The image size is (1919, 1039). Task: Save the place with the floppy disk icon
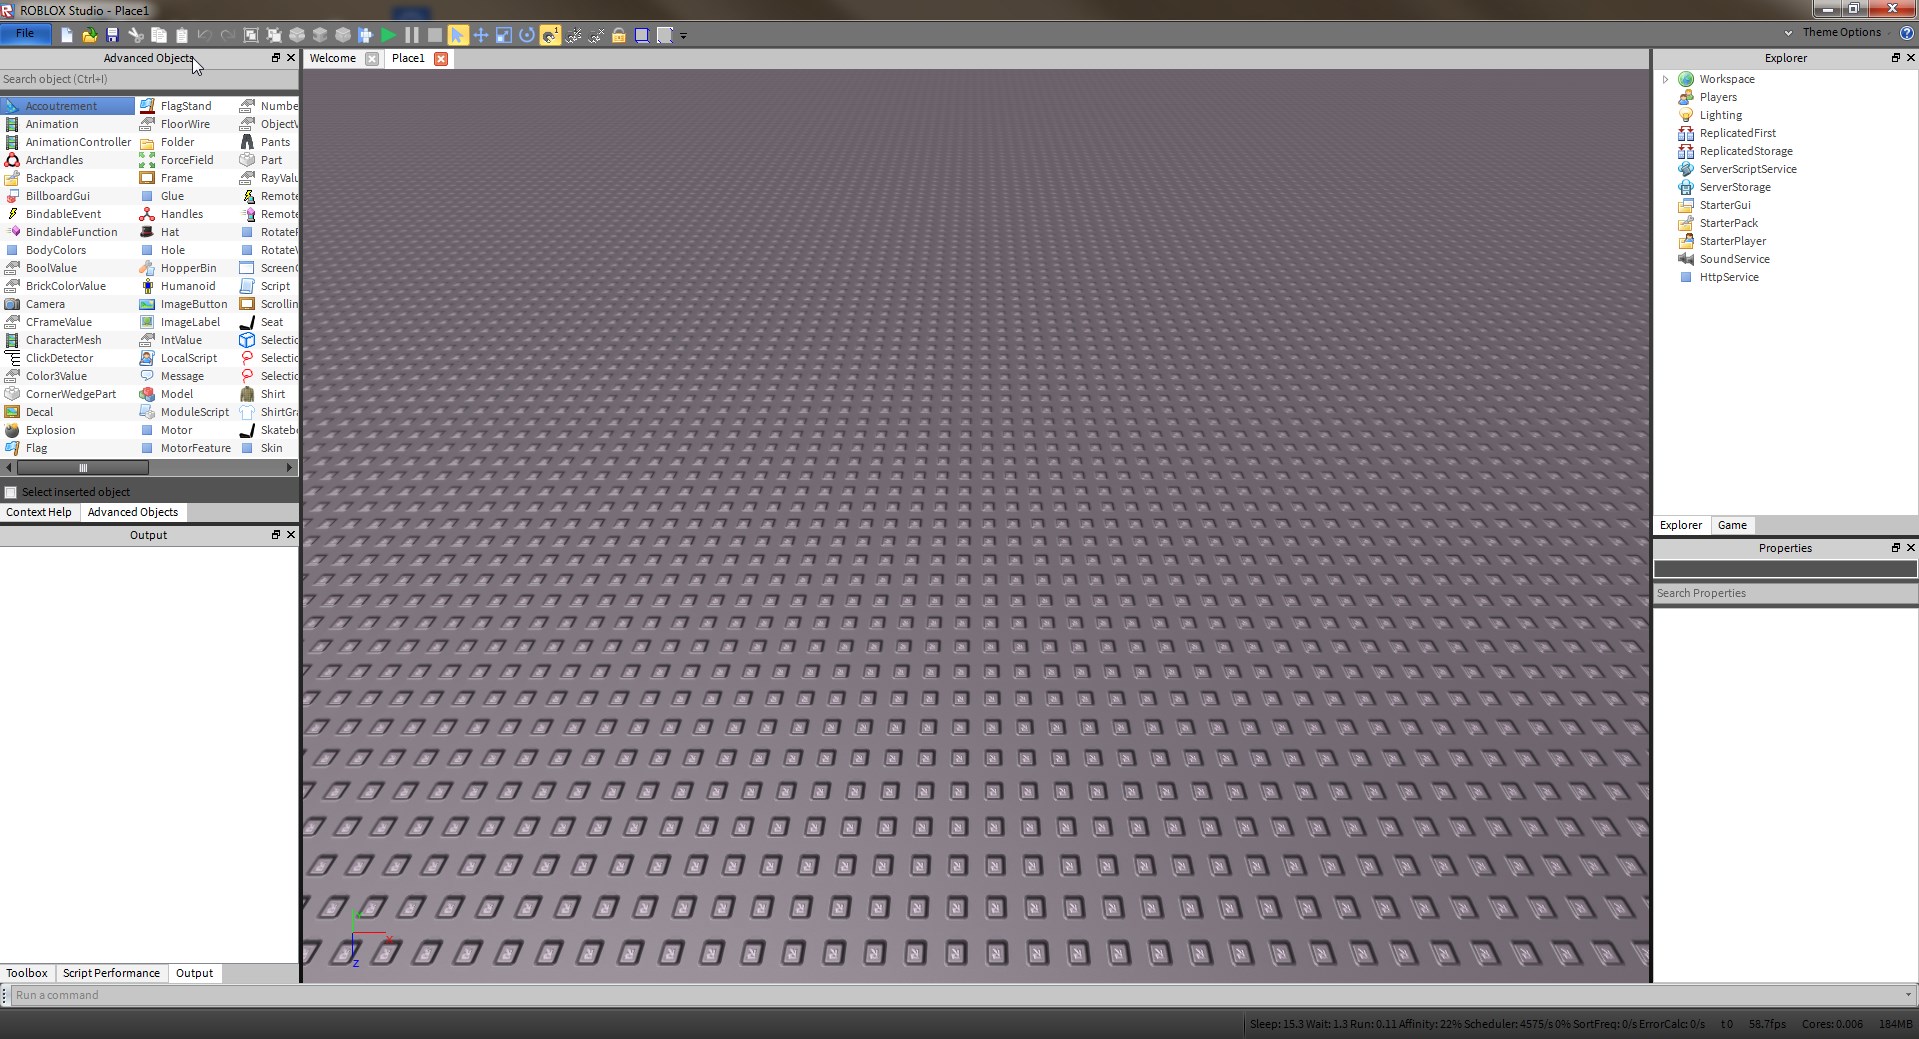(x=113, y=35)
